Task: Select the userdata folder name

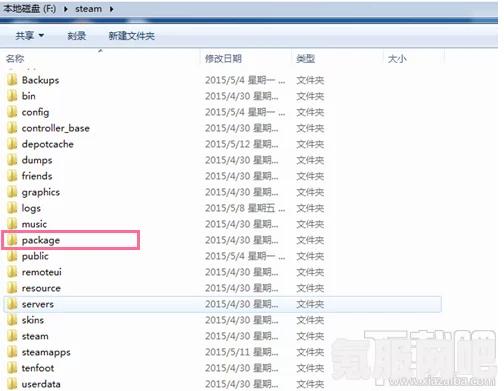Action: (41, 384)
